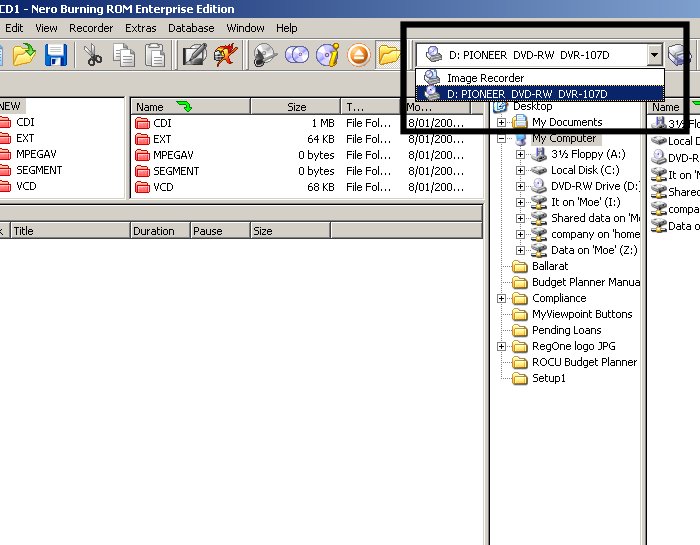The image size is (700, 545).
Task: Collapse the My Computer tree node
Action: point(501,138)
